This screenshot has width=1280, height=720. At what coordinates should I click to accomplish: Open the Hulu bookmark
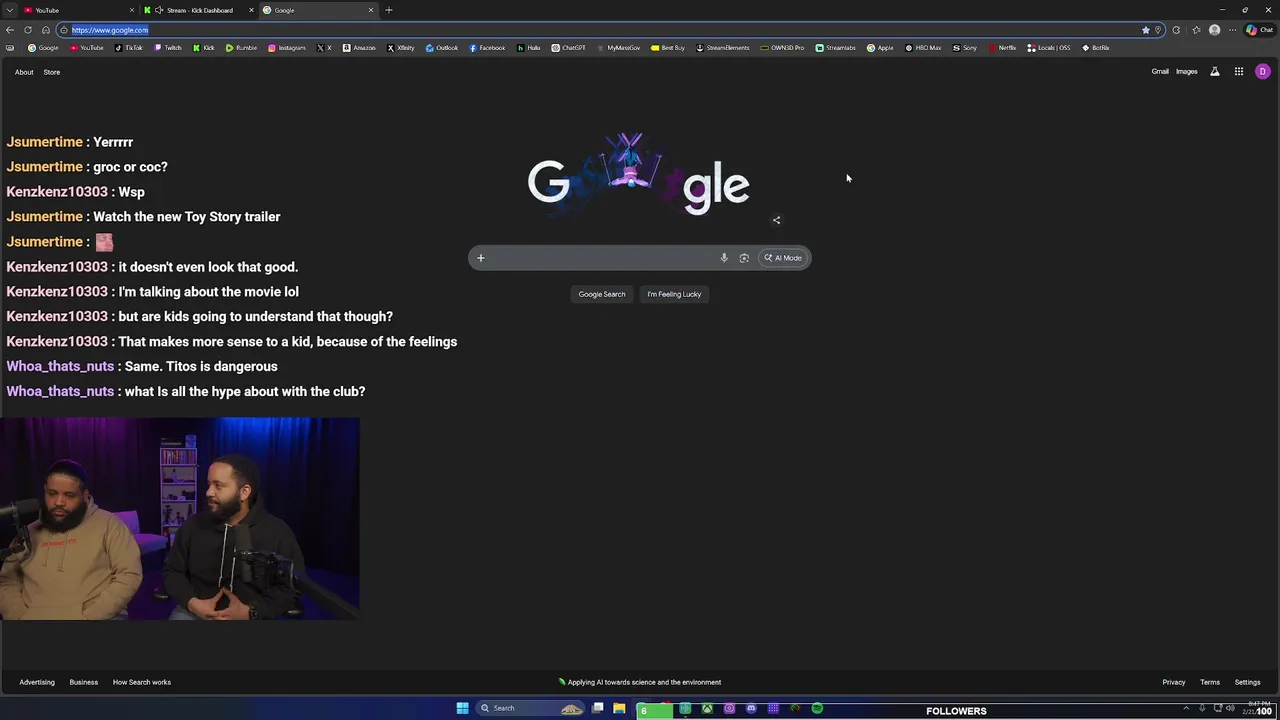[x=529, y=48]
